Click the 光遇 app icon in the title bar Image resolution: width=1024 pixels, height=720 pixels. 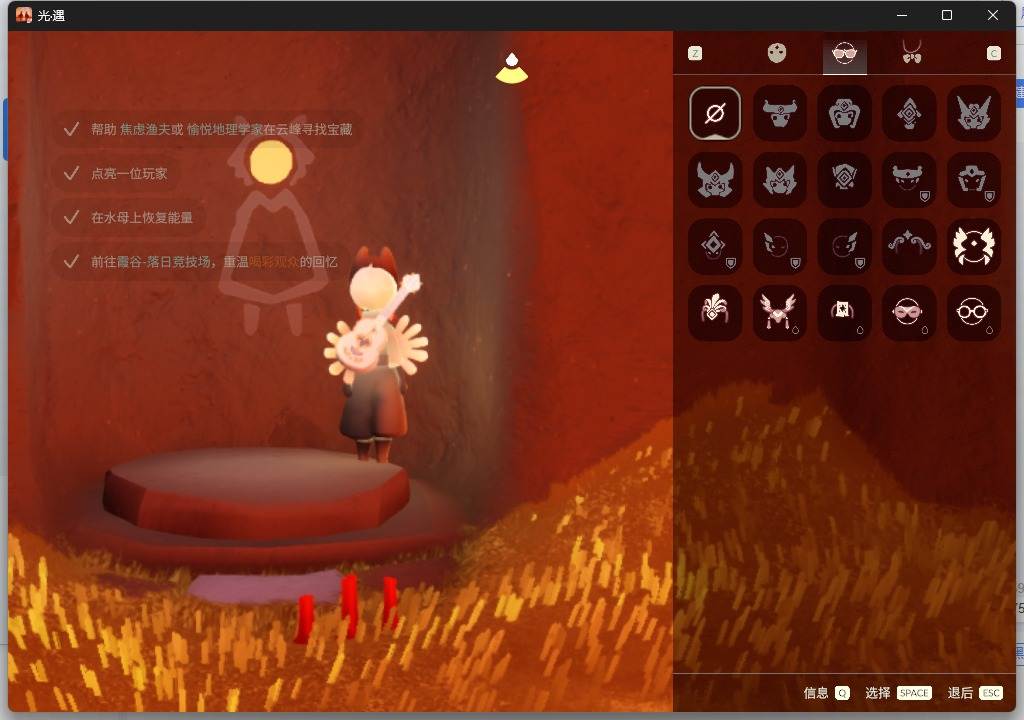24,15
